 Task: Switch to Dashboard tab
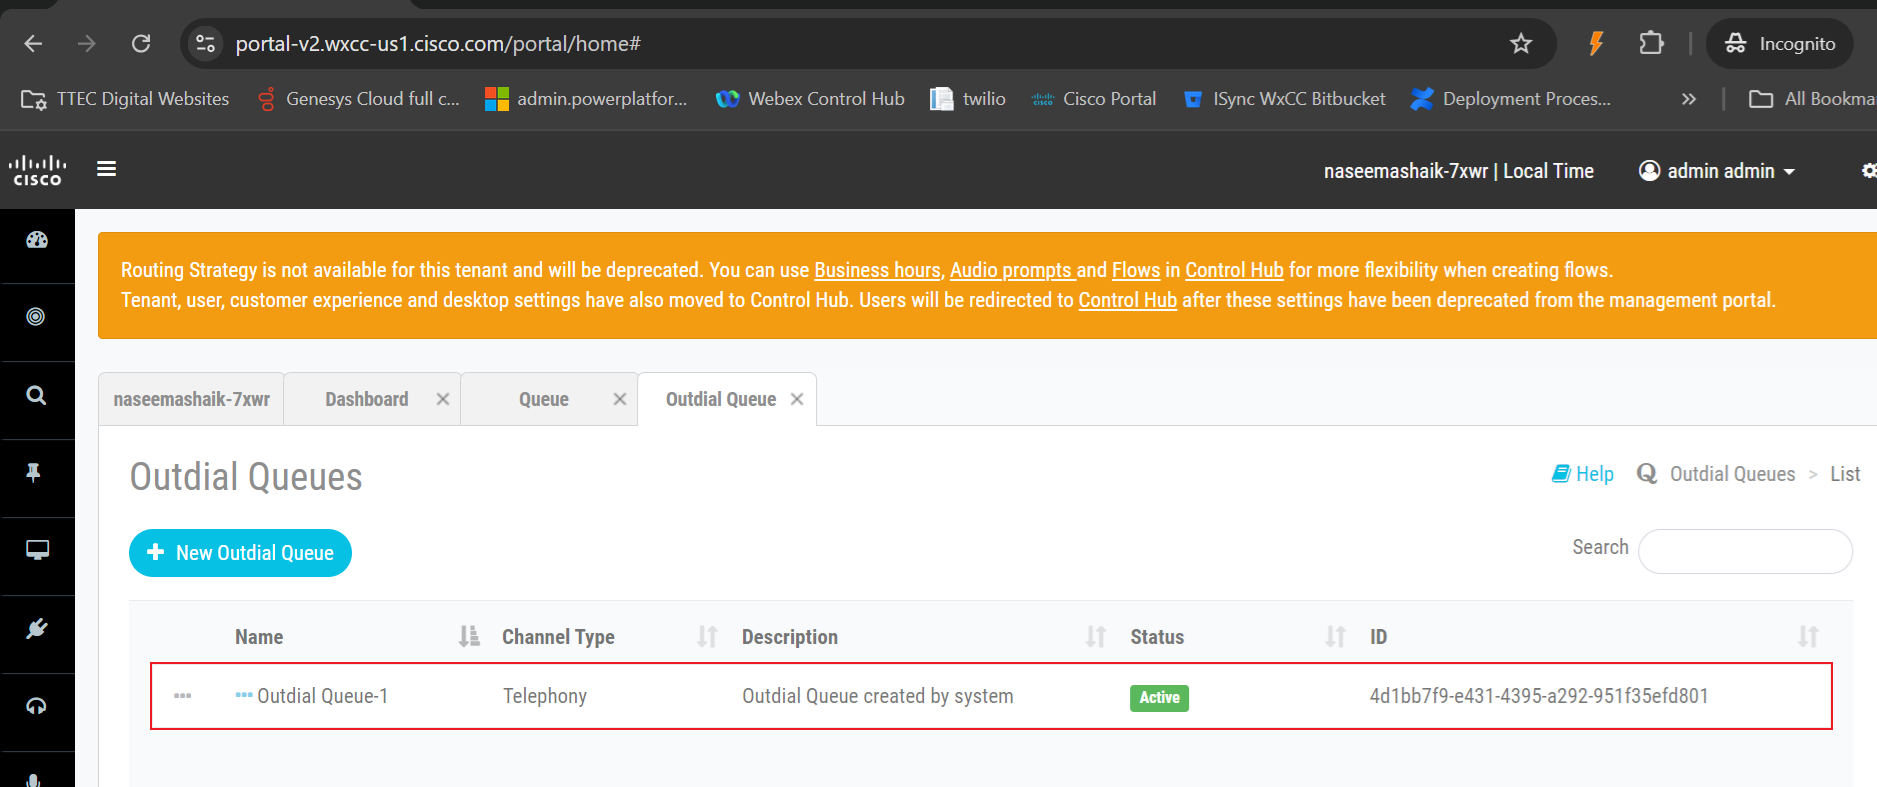(366, 399)
